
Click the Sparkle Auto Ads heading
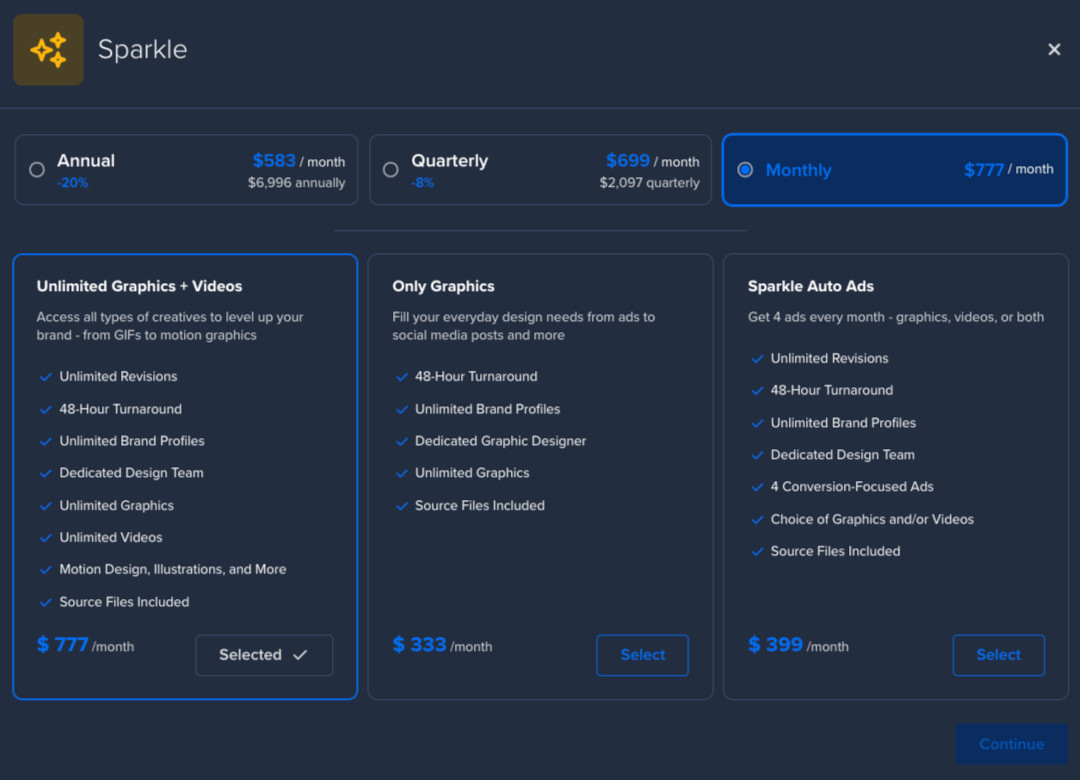coord(811,286)
